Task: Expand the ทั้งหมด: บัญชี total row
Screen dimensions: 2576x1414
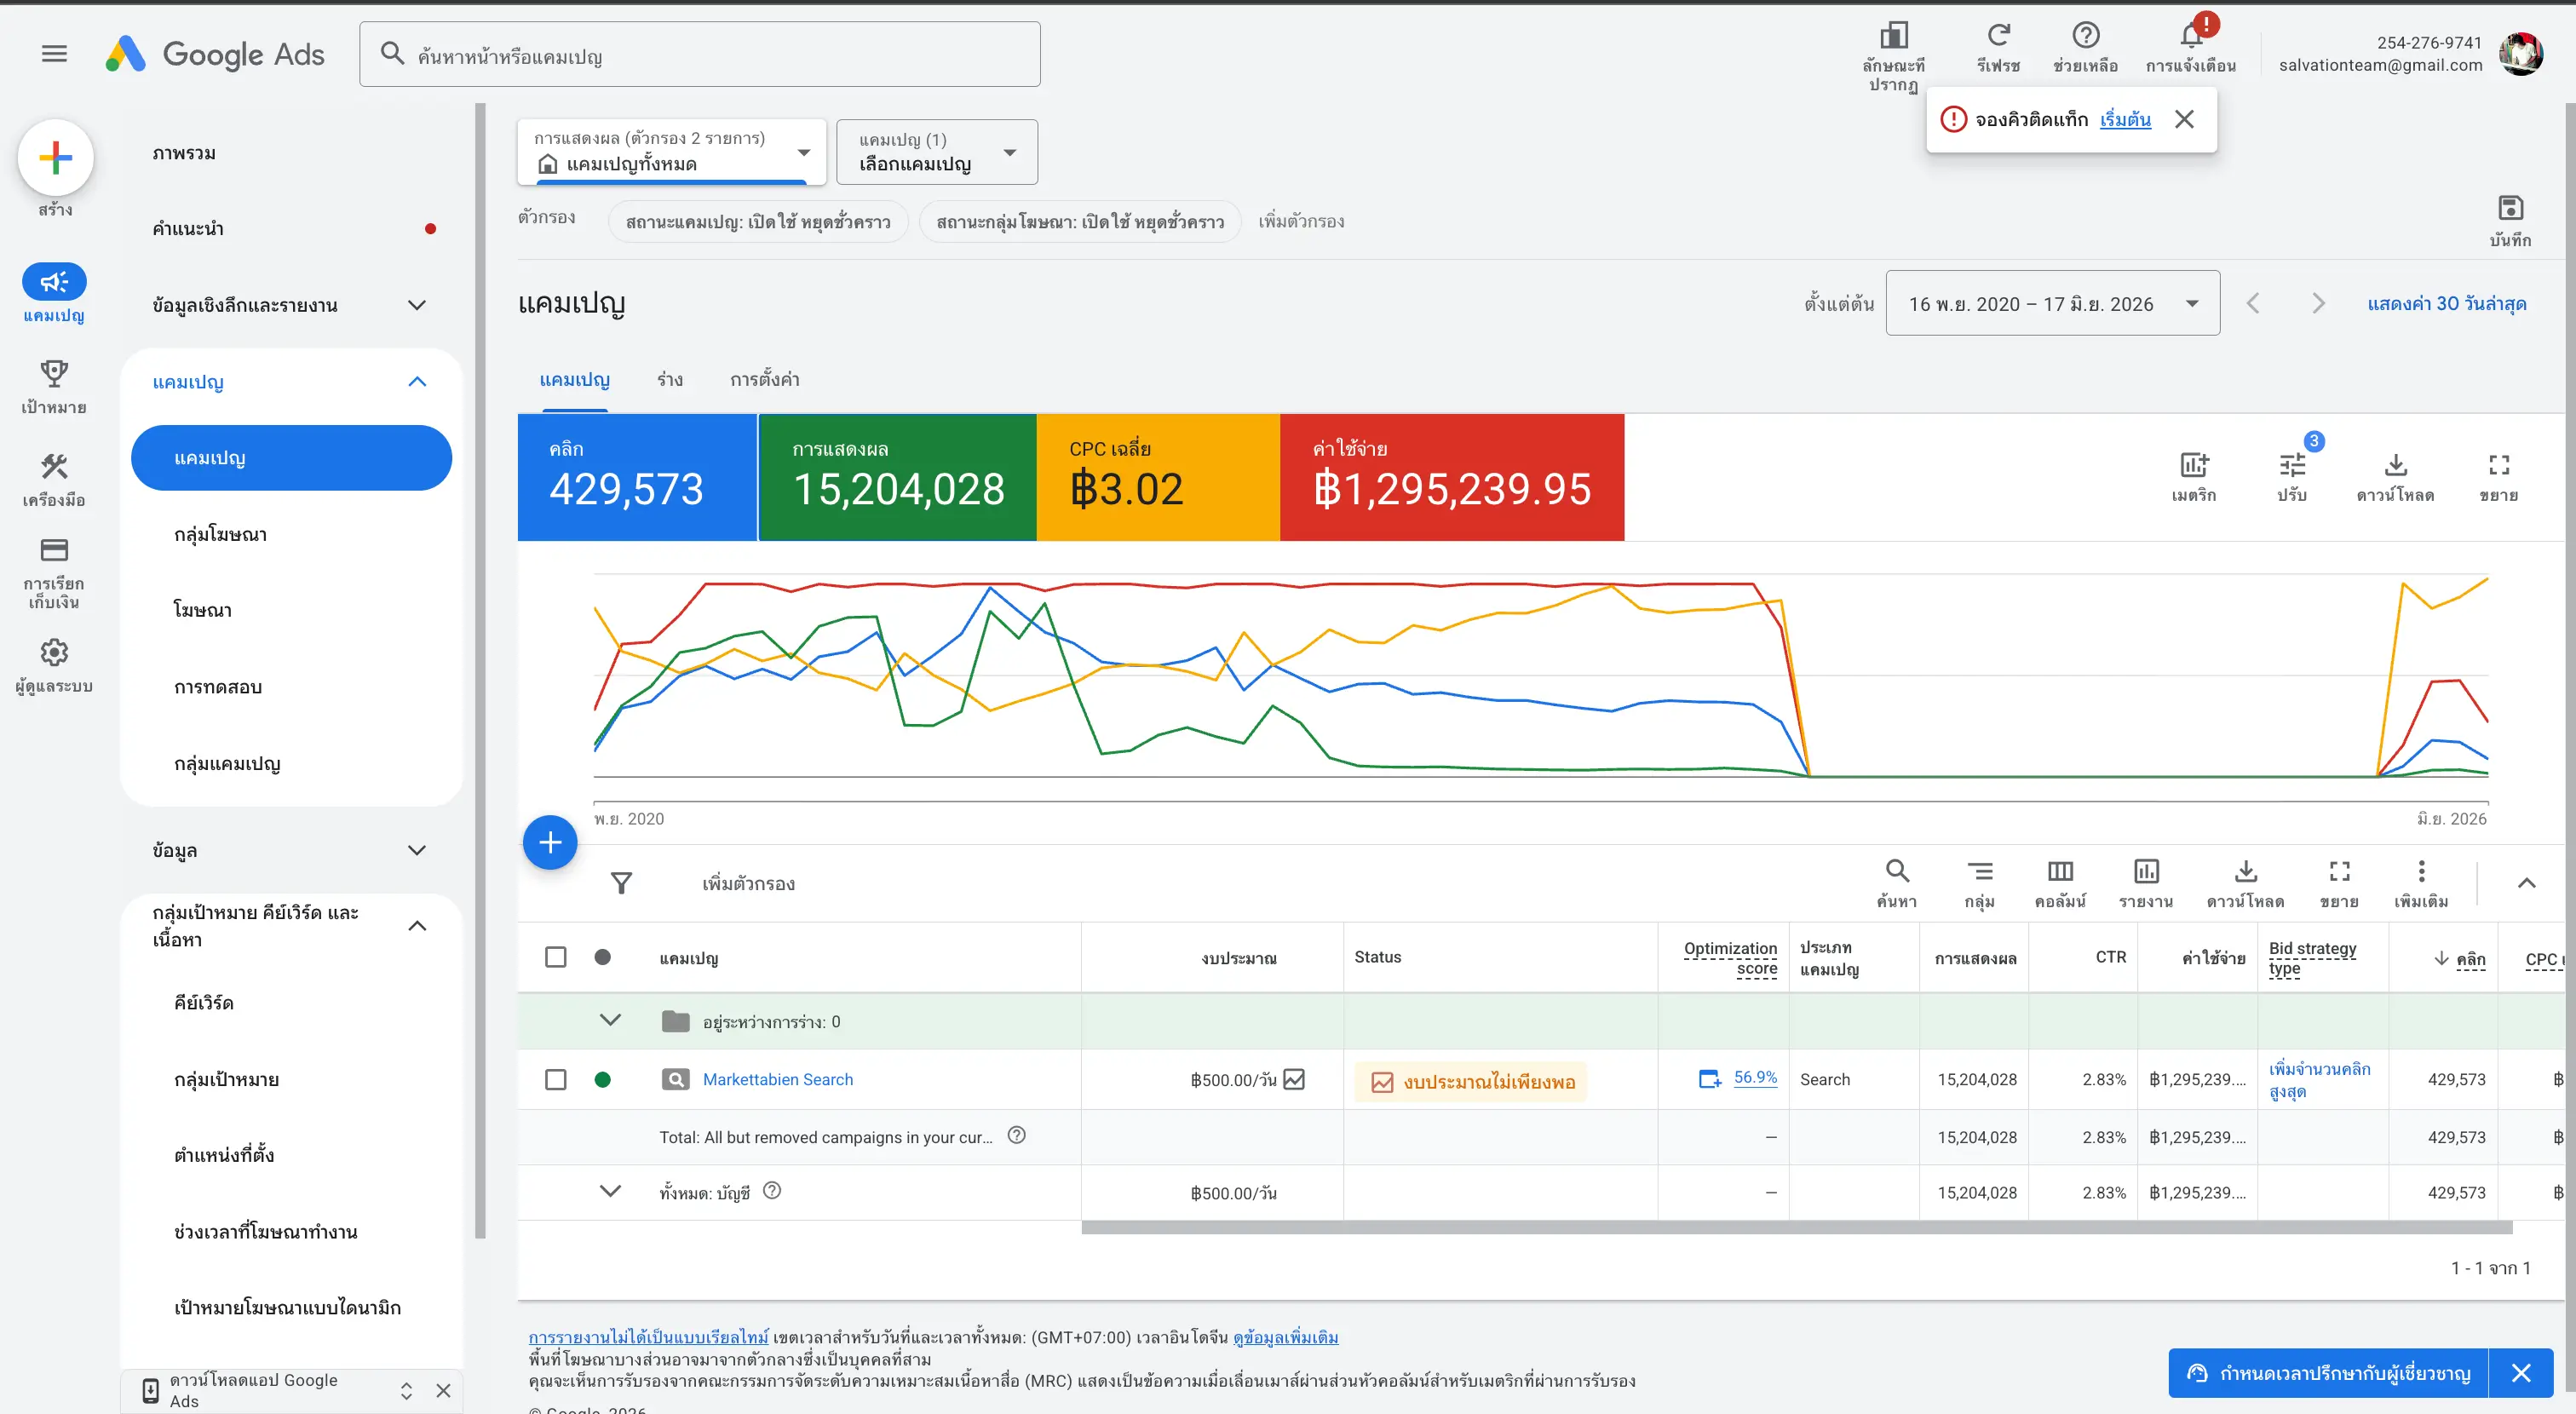Action: 610,1191
